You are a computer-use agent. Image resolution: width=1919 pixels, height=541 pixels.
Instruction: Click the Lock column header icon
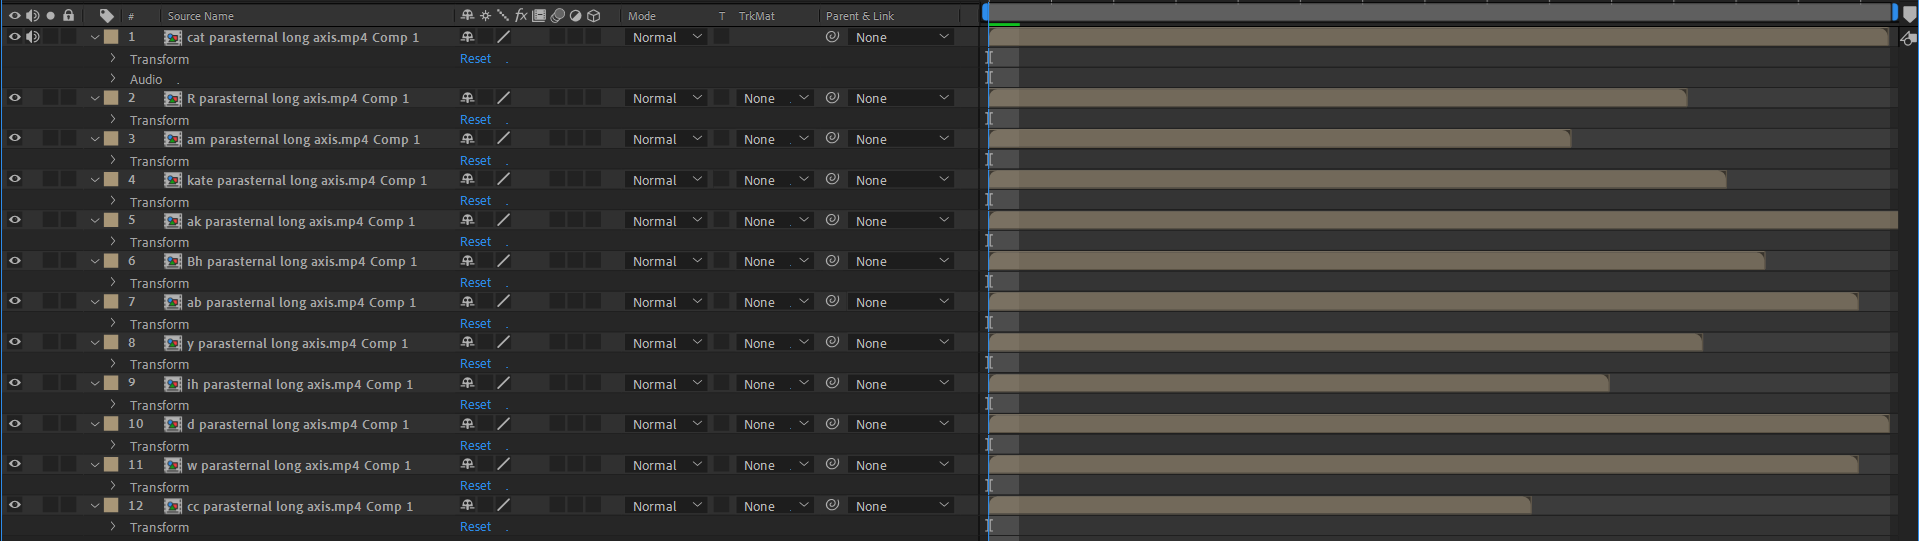coord(68,15)
